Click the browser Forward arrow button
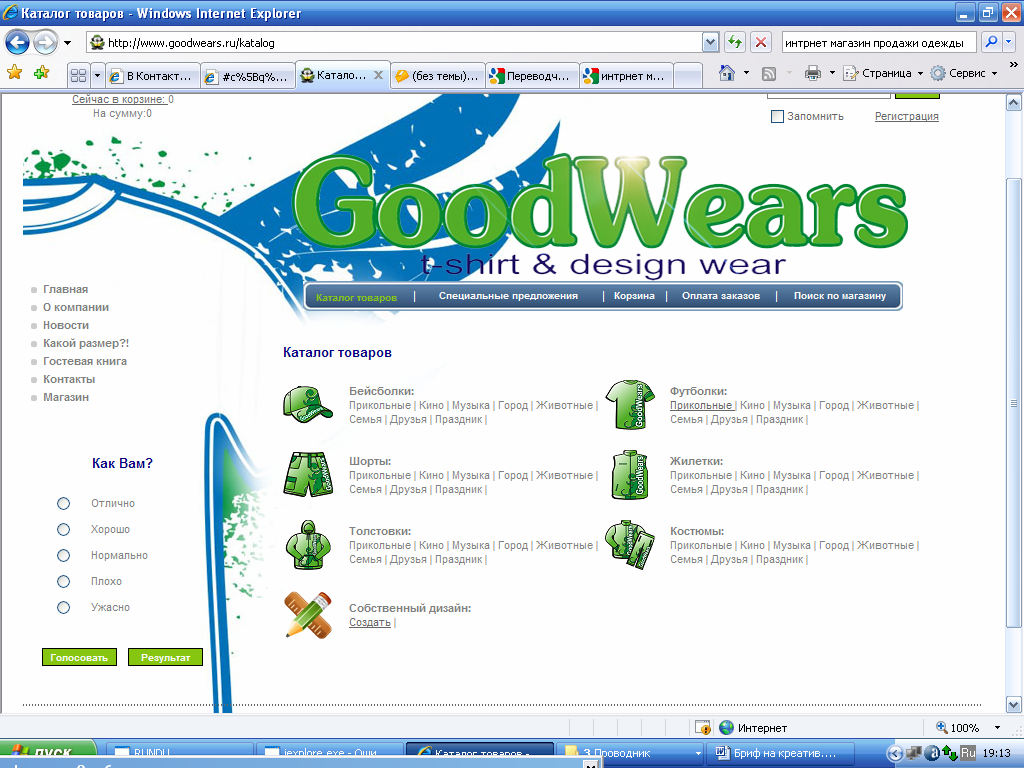1024x768 pixels. [x=45, y=43]
